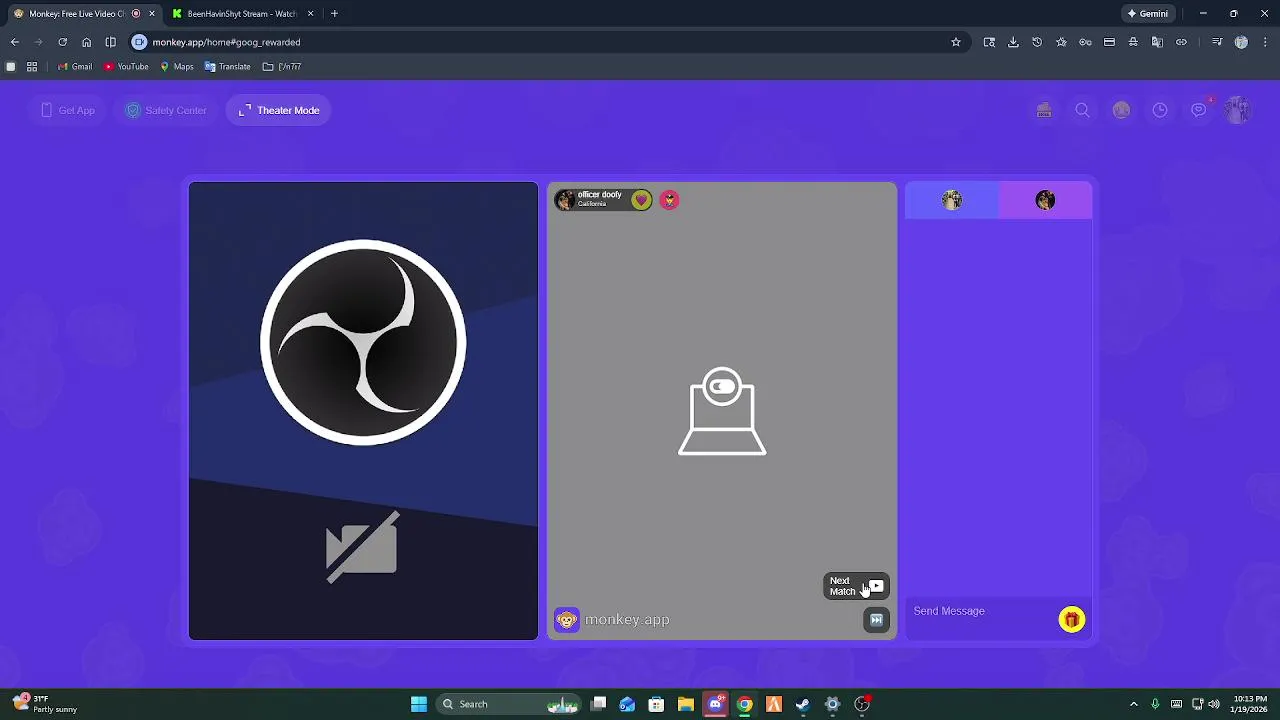This screenshot has width=1280, height=720.
Task: Open the Gmail bookmark
Action: pos(75,67)
